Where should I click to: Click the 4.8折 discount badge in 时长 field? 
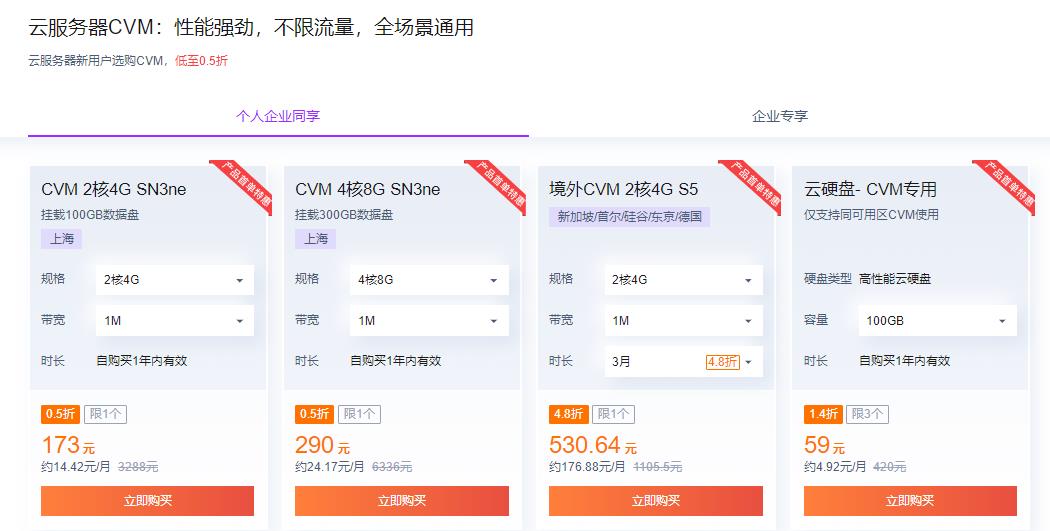point(723,362)
